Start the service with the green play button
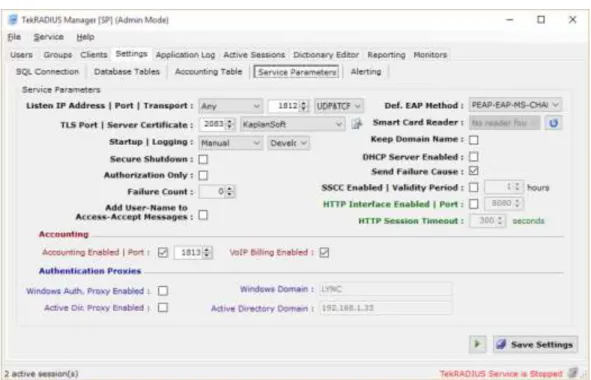This screenshot has height=380, width=591. [x=477, y=344]
